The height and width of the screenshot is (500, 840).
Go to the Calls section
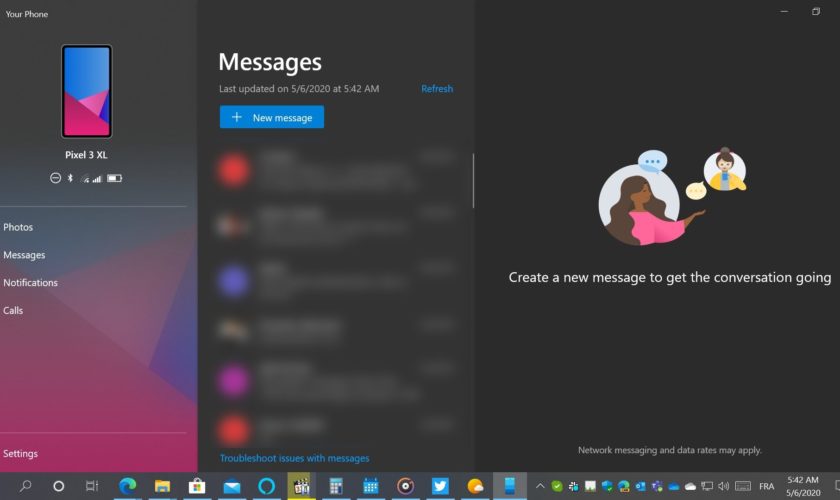point(13,311)
